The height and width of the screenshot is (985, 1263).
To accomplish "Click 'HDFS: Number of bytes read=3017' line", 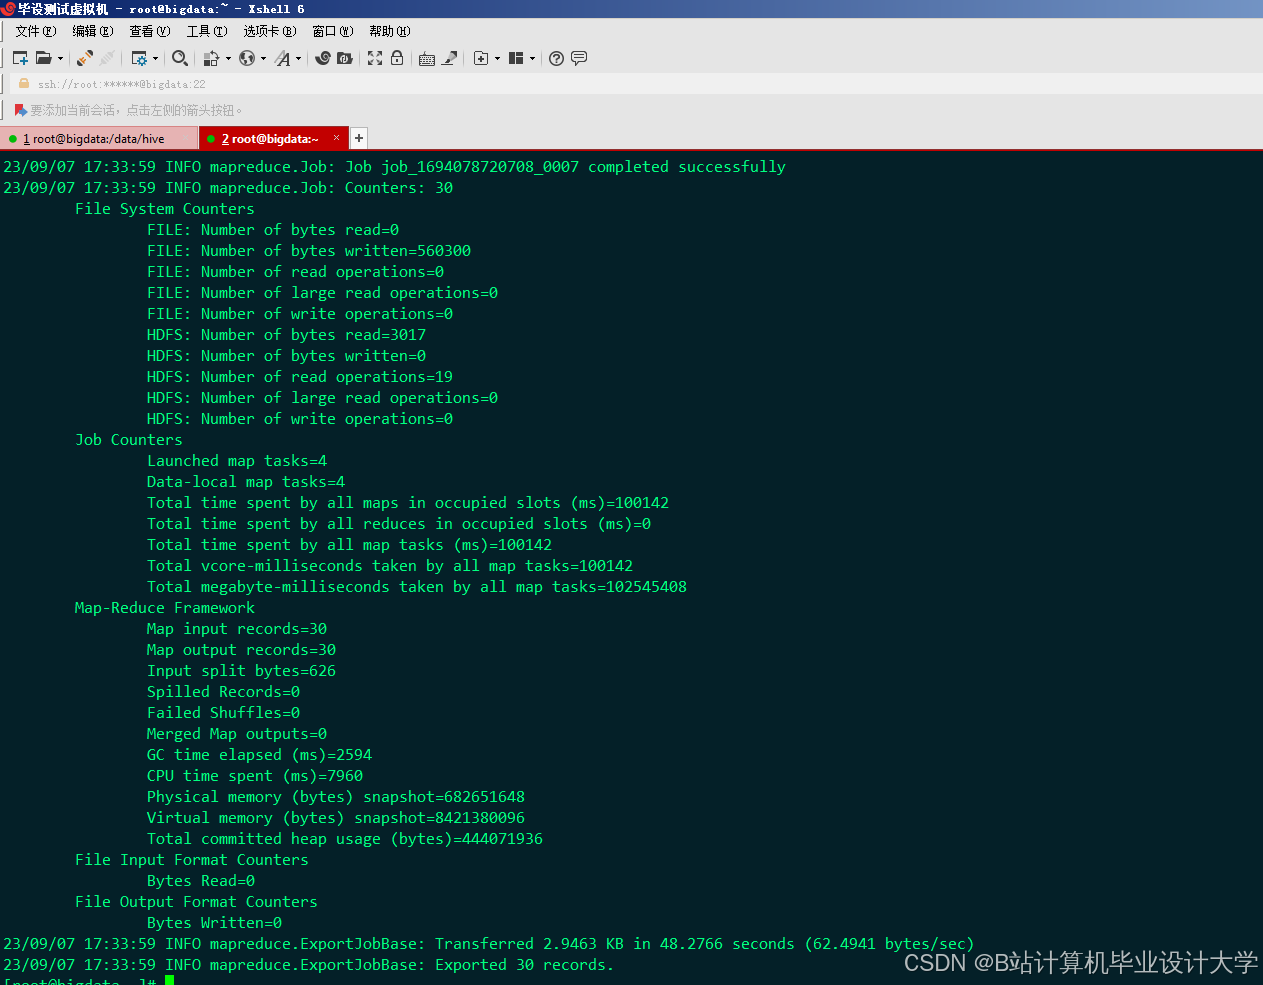I will click(286, 335).
